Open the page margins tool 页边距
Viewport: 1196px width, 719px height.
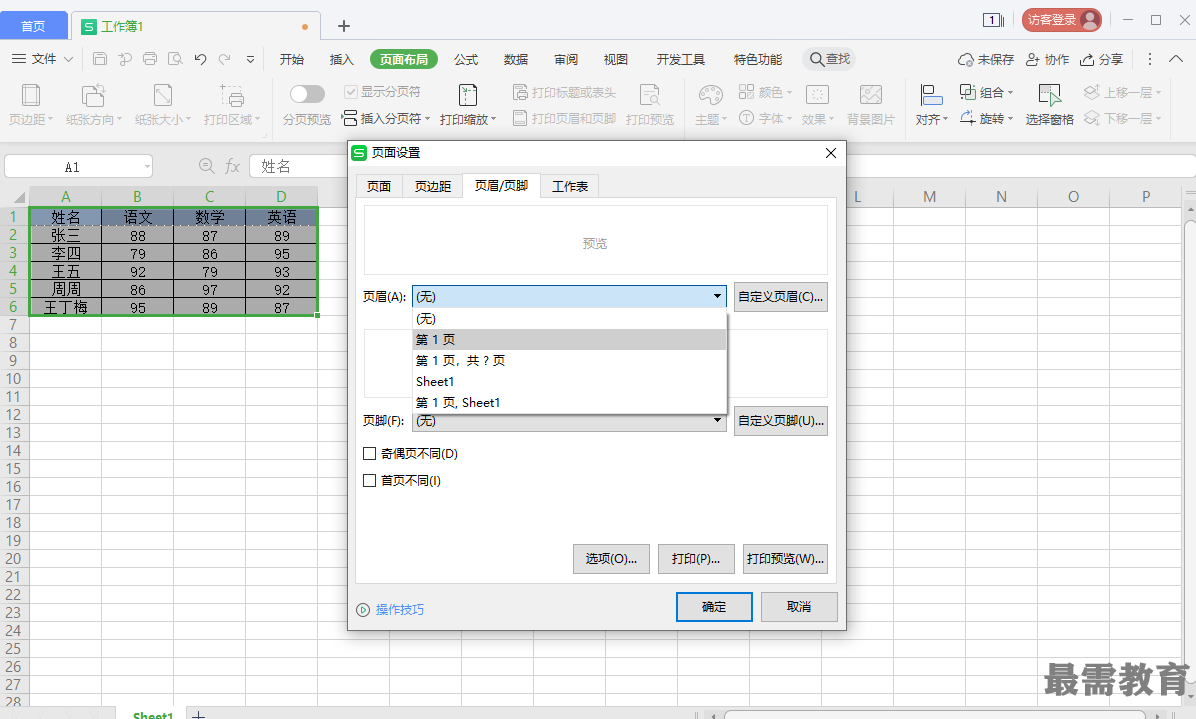pos(31,104)
